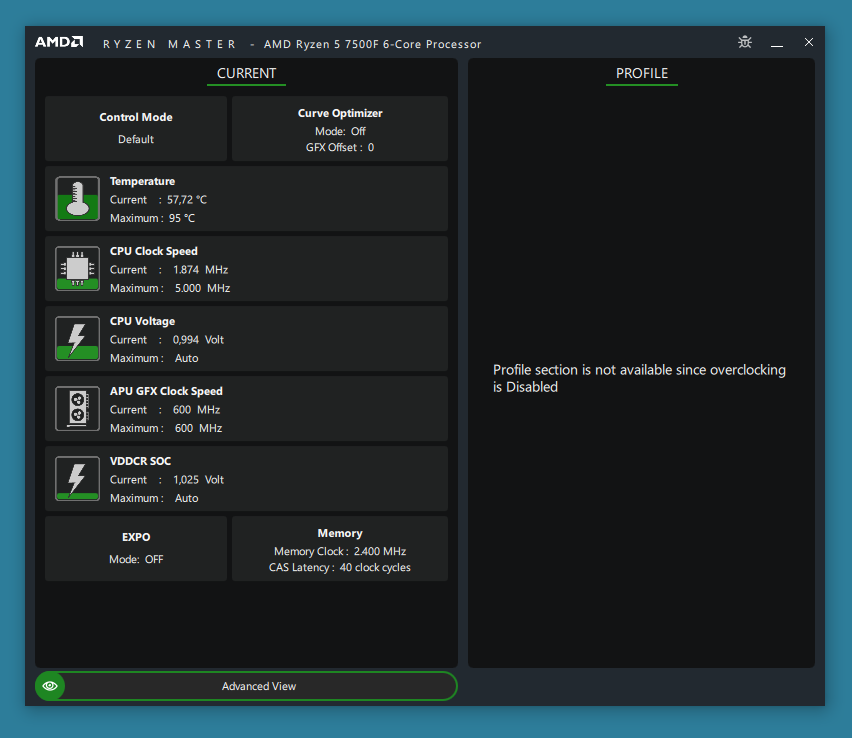Click the 'VDDCR SOC' heading text
852x738 pixels.
140,461
